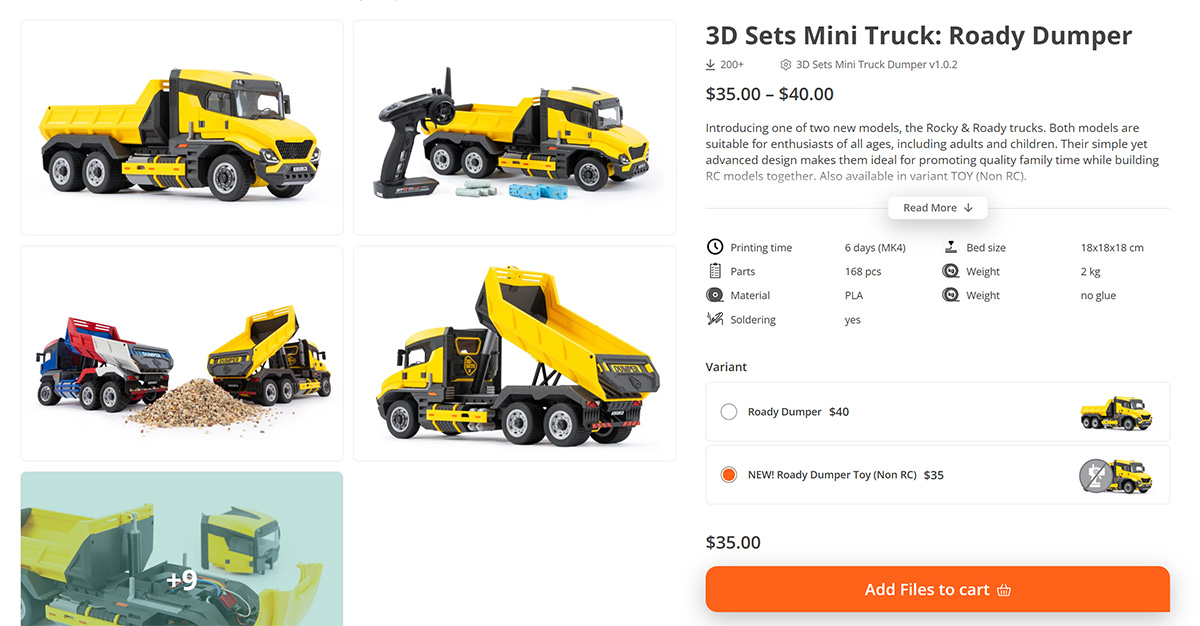The height and width of the screenshot is (626, 1200).
Task: Select the Roady Dumper $40 variant
Action: click(x=938, y=412)
